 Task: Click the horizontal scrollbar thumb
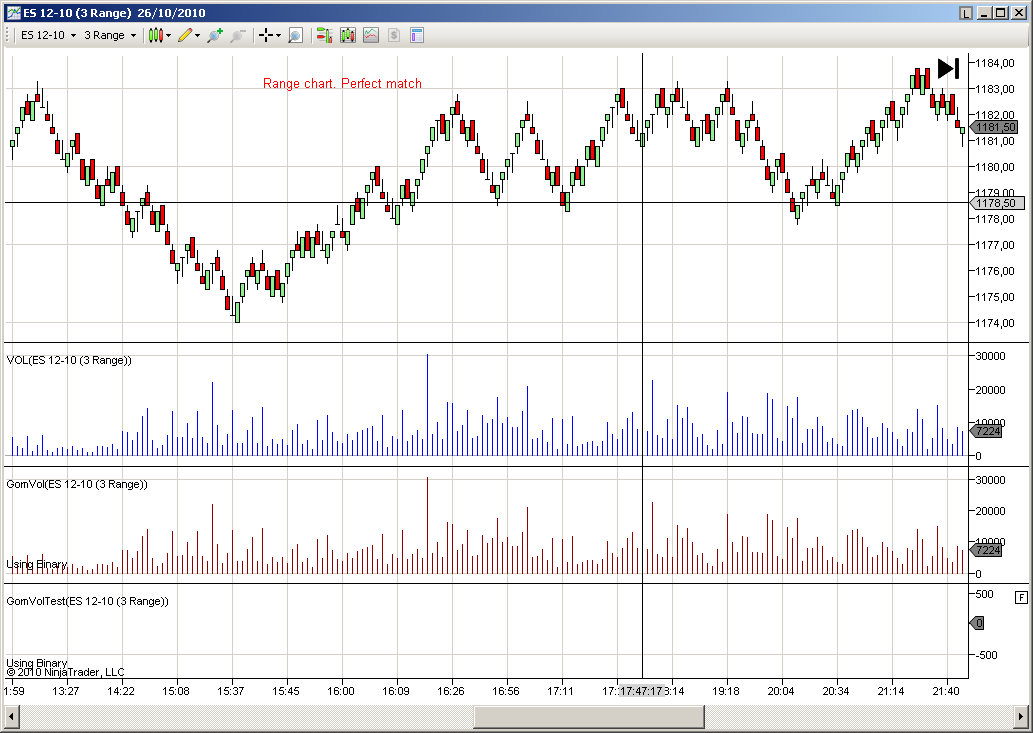589,717
